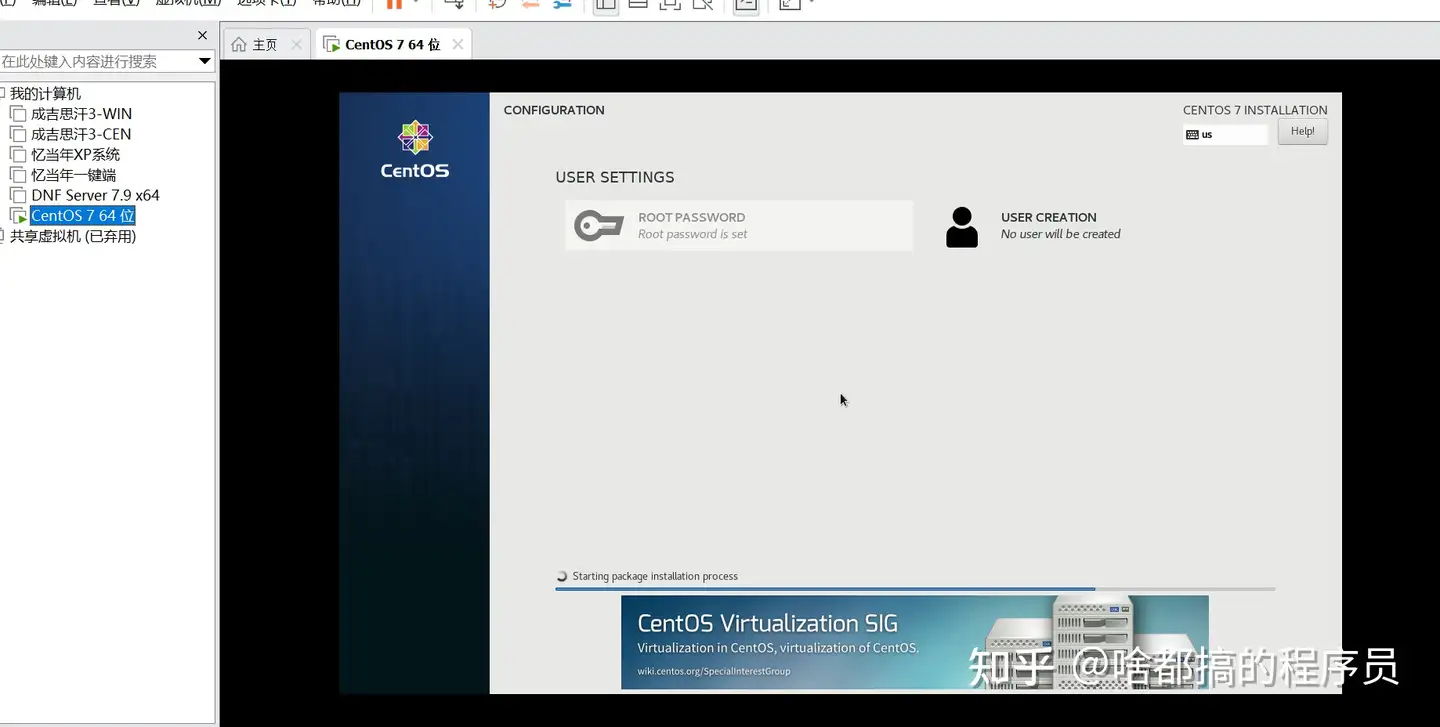Open USER CREATION via the person icon
This screenshot has width=1440, height=727.
962,227
